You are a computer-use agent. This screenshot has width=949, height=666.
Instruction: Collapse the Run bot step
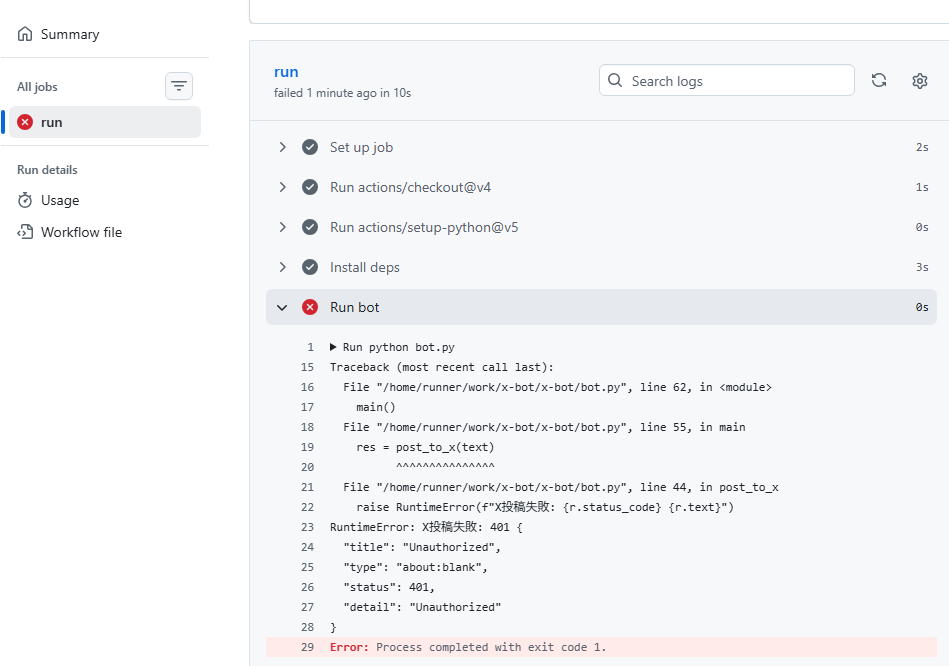tap(283, 307)
